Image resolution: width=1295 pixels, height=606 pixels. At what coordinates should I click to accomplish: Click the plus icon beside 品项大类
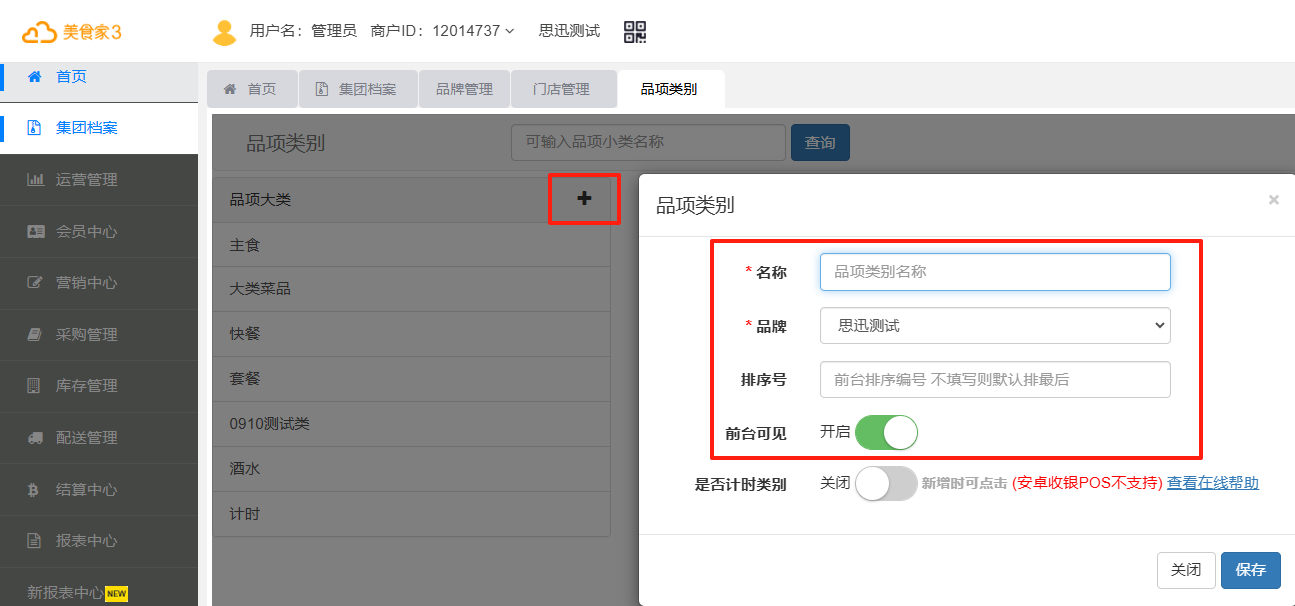point(584,199)
